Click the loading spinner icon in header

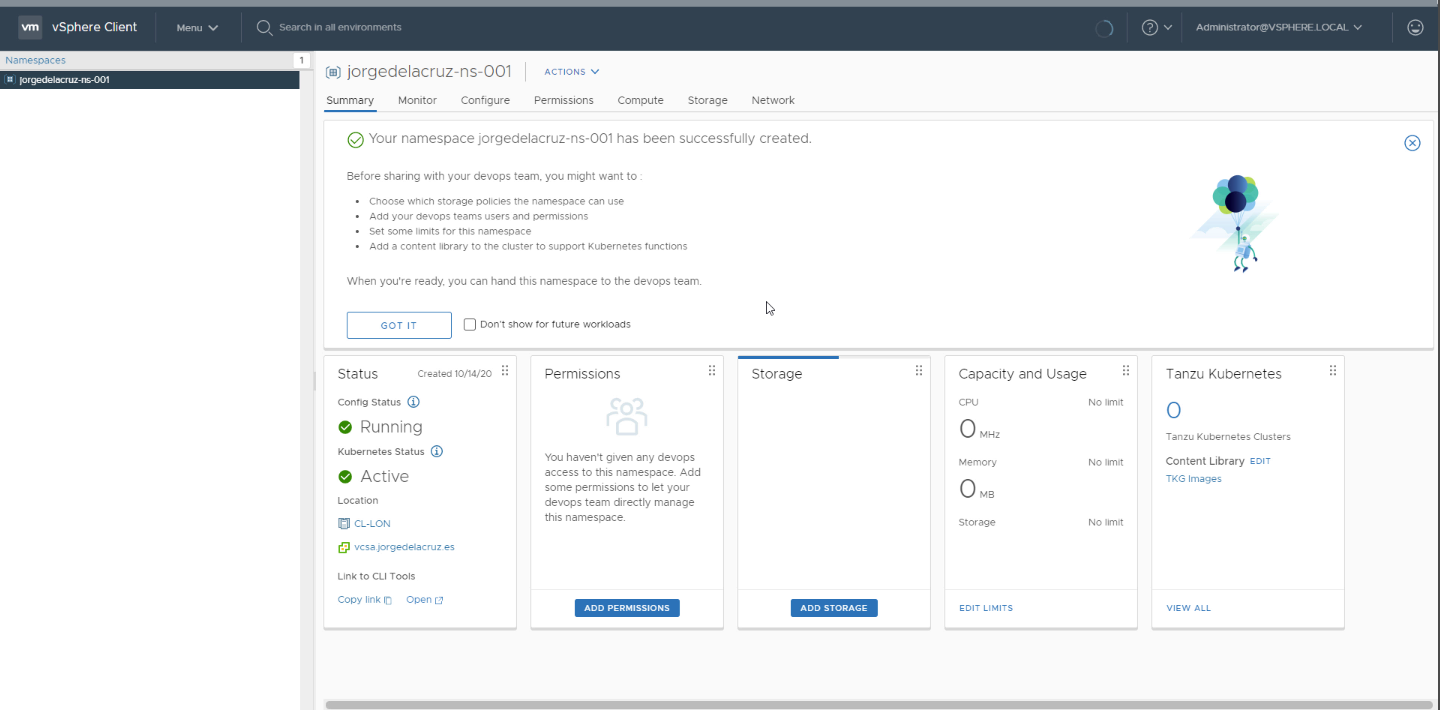pyautogui.click(x=1104, y=28)
